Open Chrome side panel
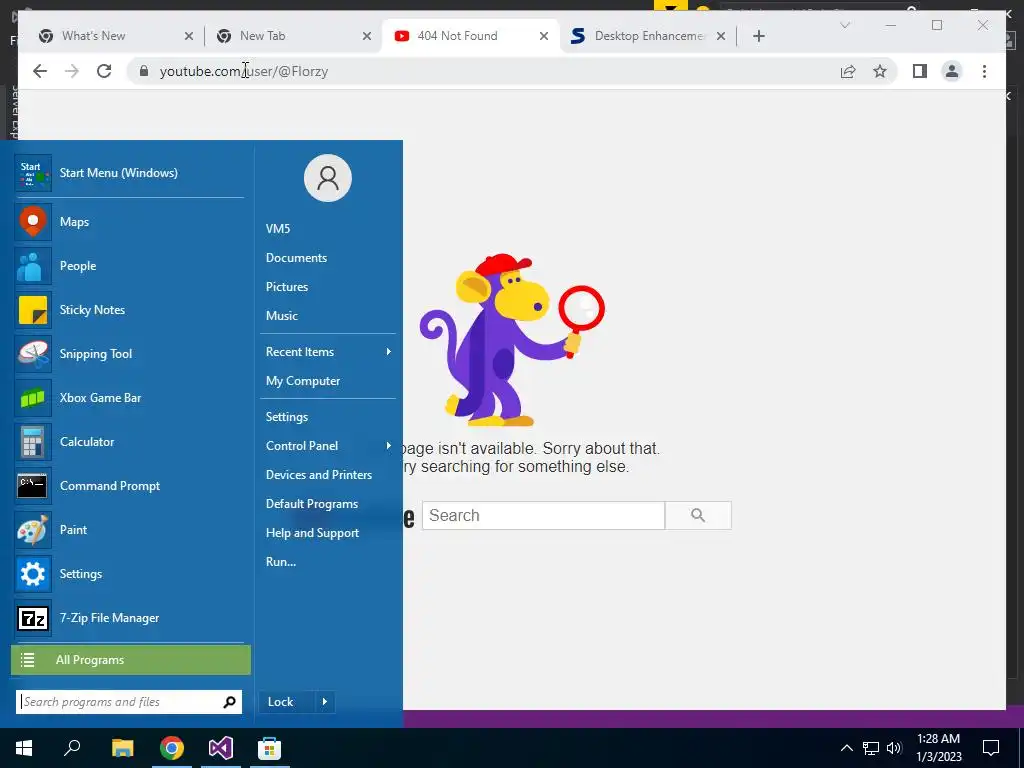The width and height of the screenshot is (1024, 768). 920,71
